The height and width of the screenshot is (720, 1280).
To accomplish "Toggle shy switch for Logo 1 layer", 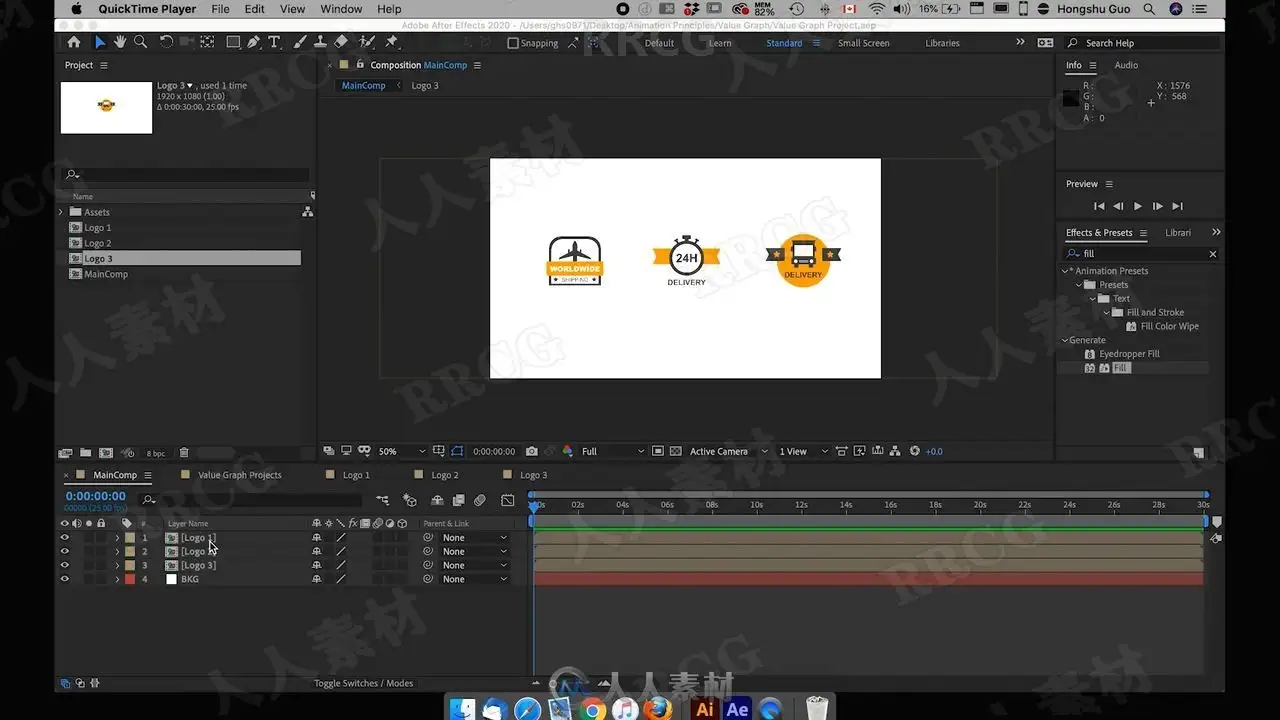I will point(317,538).
